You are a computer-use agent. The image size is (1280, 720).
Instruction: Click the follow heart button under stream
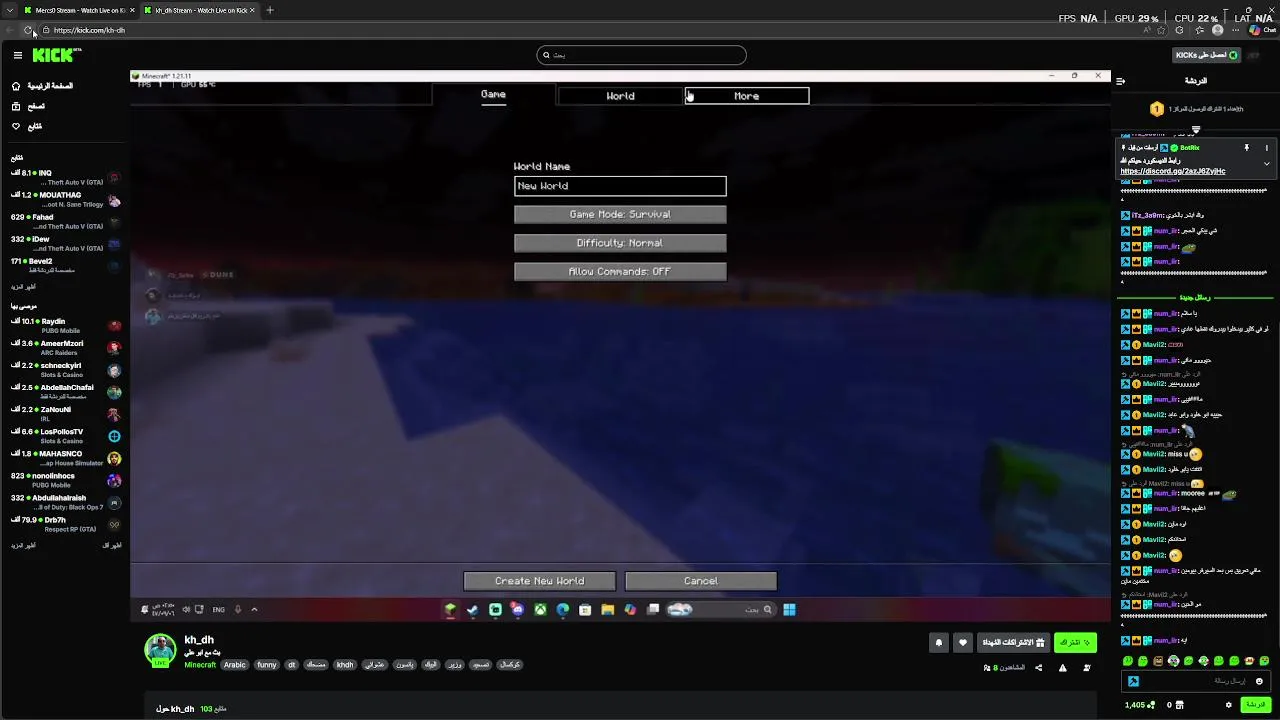pyautogui.click(x=963, y=642)
